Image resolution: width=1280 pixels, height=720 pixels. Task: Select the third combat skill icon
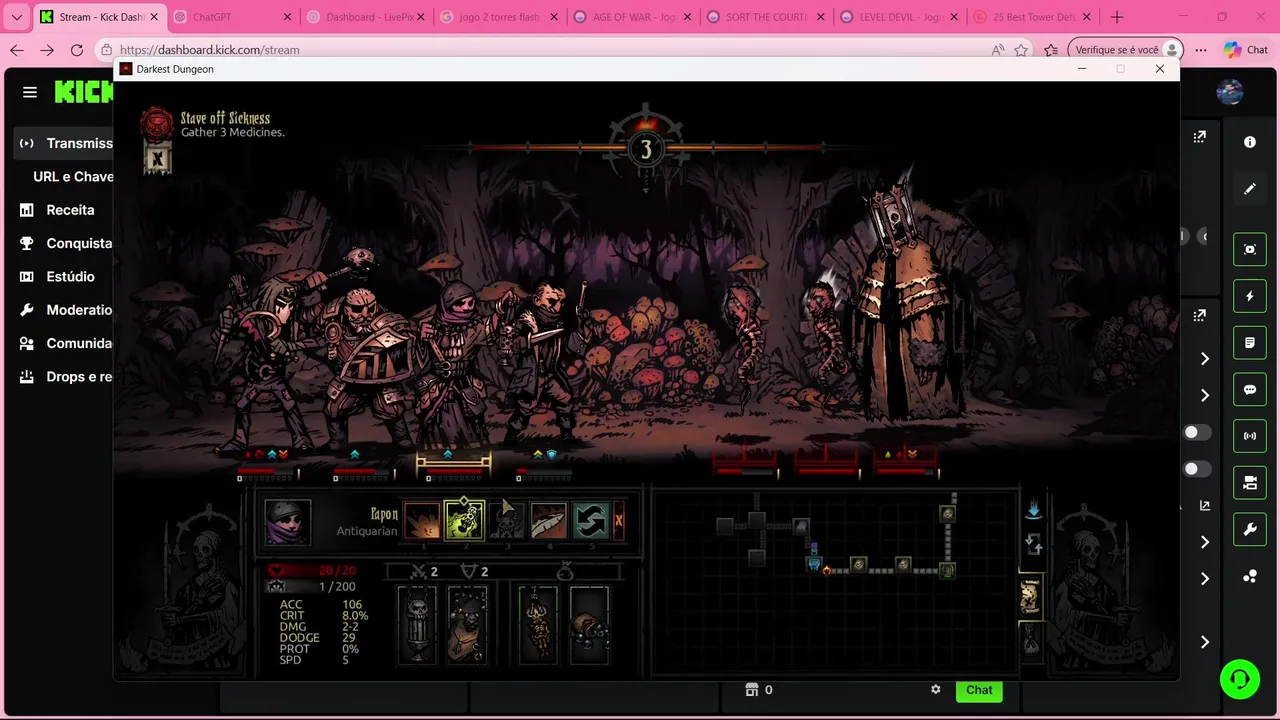click(x=507, y=521)
